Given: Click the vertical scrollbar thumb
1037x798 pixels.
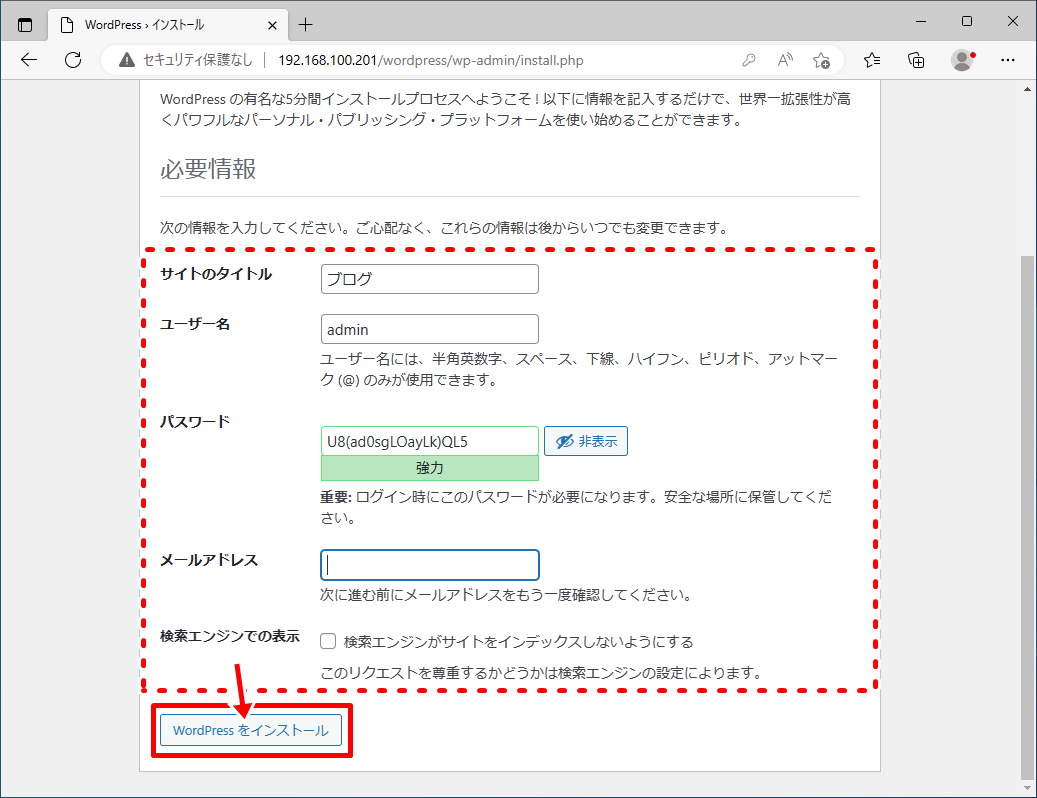Looking at the screenshot, I should [x=1027, y=515].
